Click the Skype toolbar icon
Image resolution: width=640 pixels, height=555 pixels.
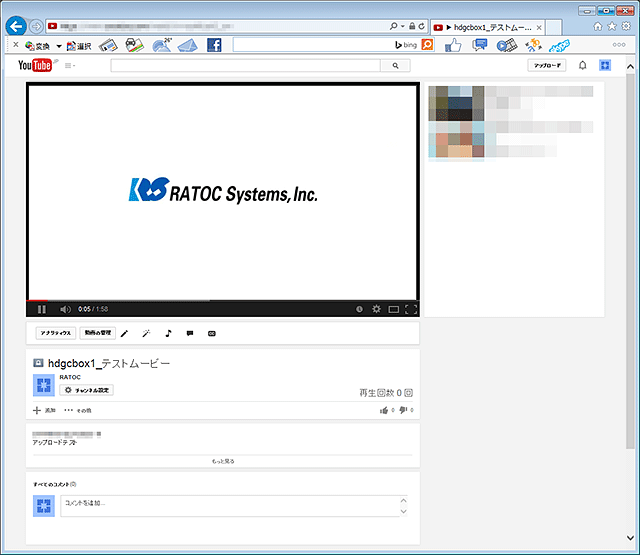[x=559, y=46]
